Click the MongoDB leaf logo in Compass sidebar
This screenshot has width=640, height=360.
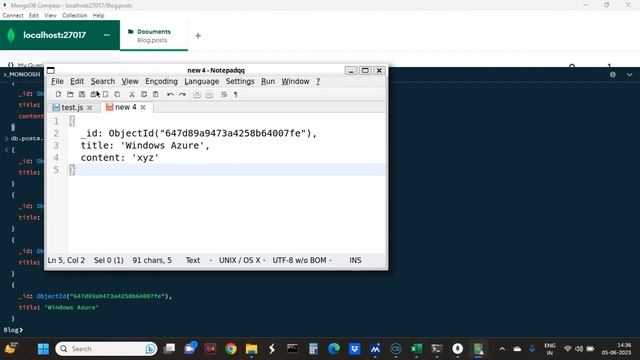point(11,35)
